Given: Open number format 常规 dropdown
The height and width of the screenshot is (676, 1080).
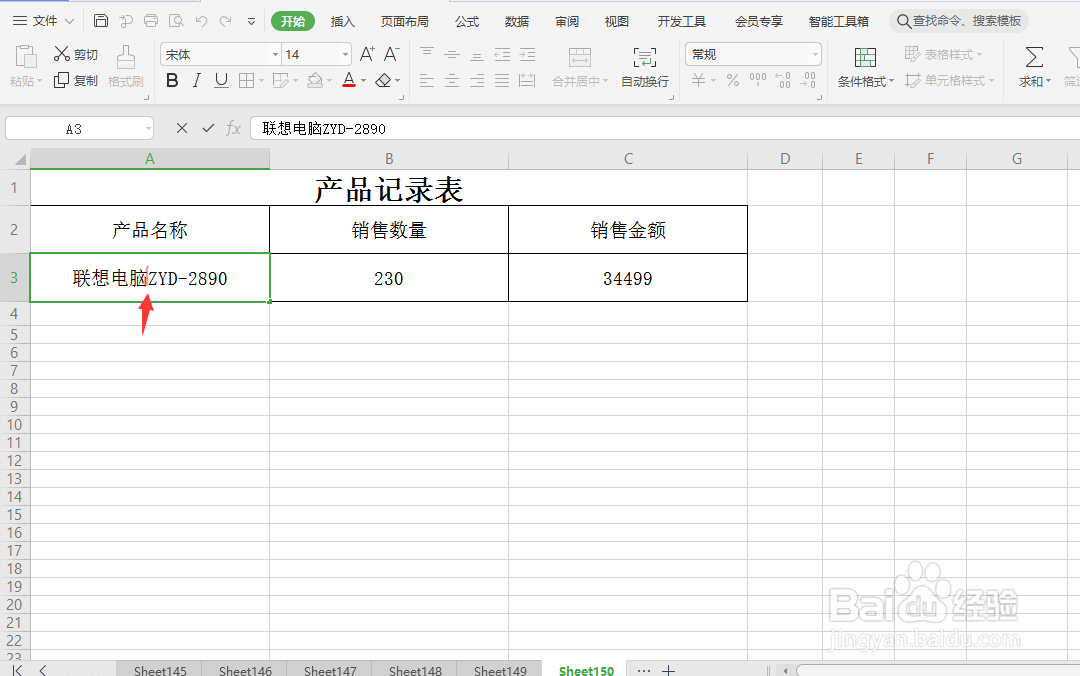Looking at the screenshot, I should point(816,54).
